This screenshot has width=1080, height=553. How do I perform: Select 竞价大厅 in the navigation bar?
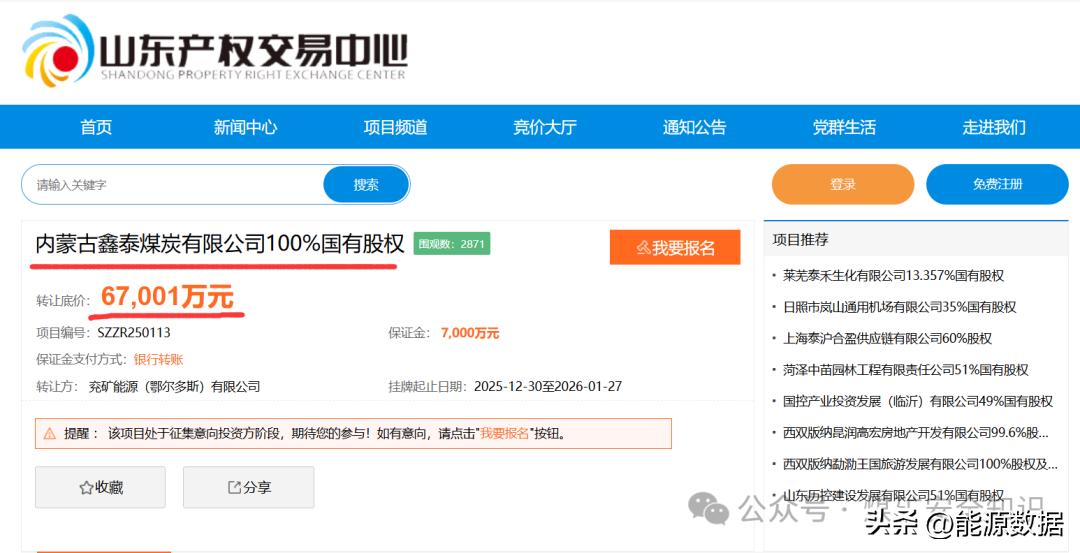[545, 127]
